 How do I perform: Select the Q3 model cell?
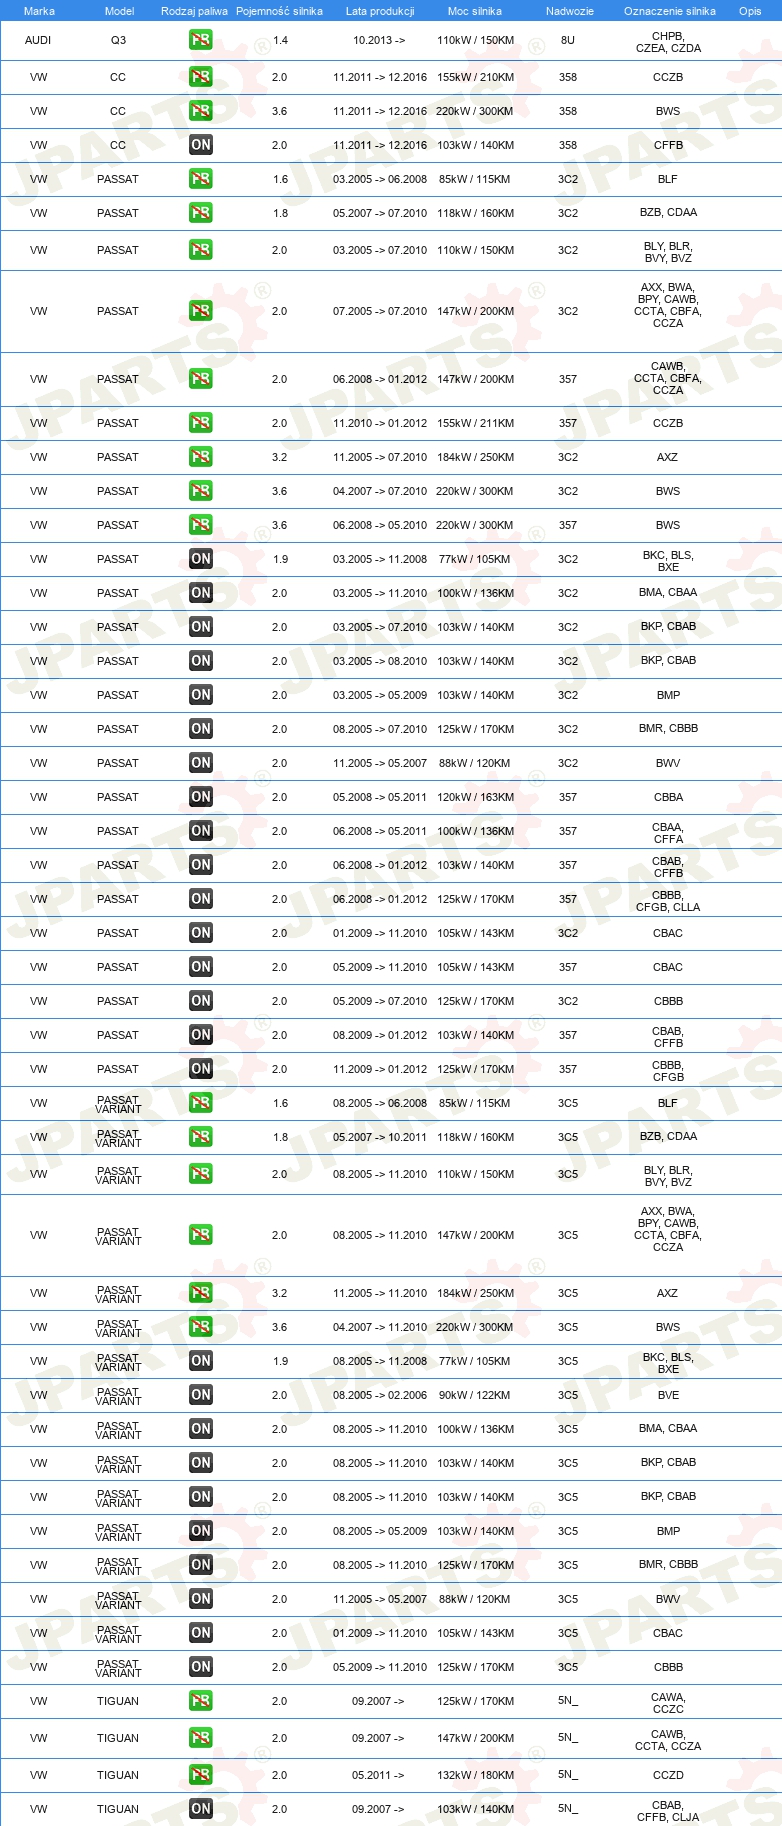point(118,41)
